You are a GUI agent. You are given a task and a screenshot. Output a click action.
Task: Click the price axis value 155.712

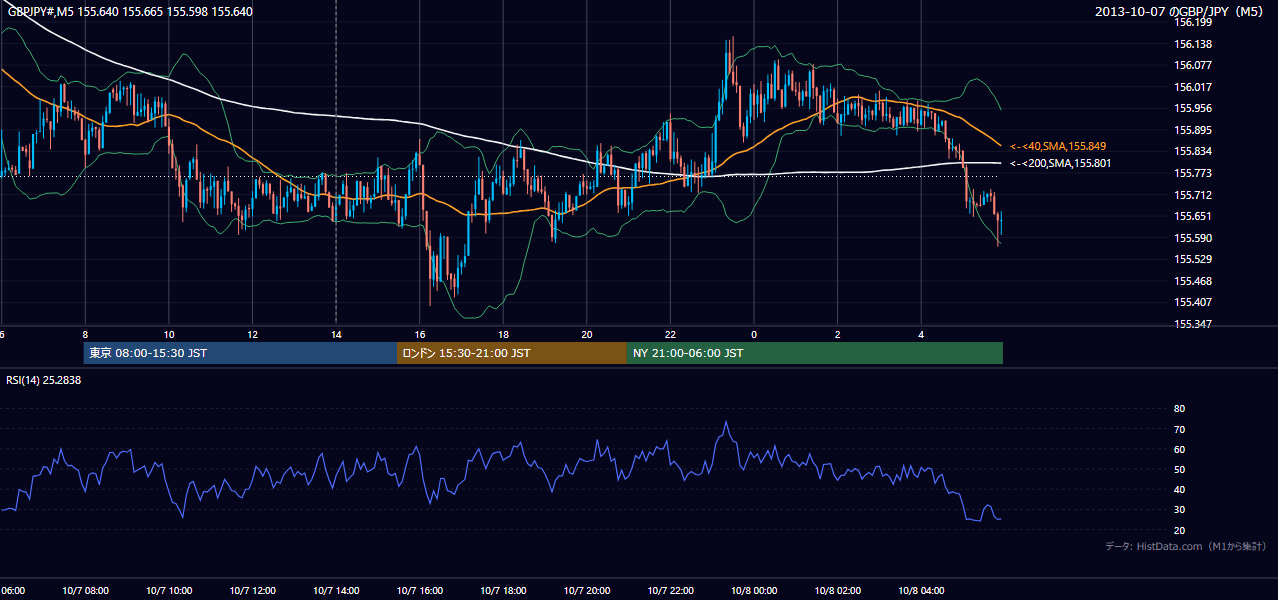pos(1193,195)
